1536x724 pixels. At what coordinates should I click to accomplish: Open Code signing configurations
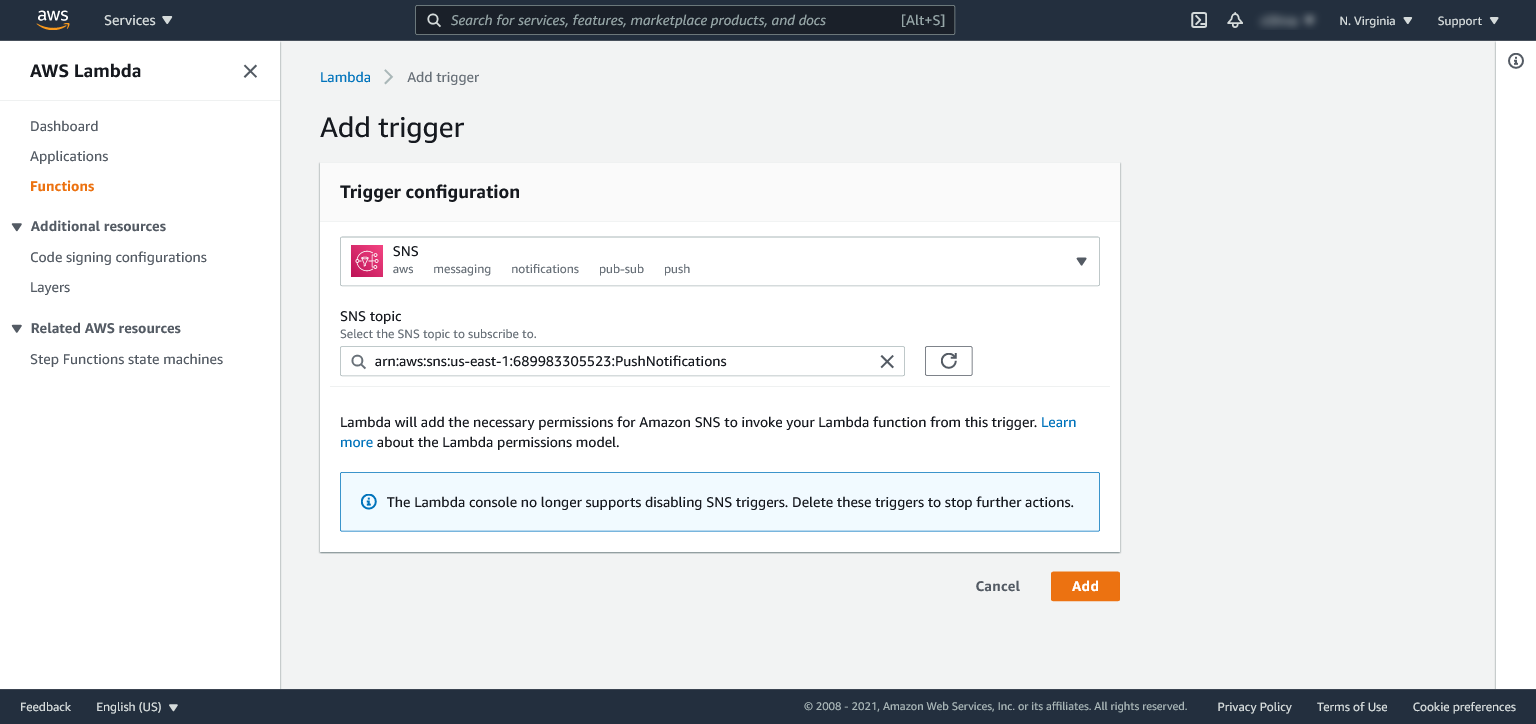point(118,257)
